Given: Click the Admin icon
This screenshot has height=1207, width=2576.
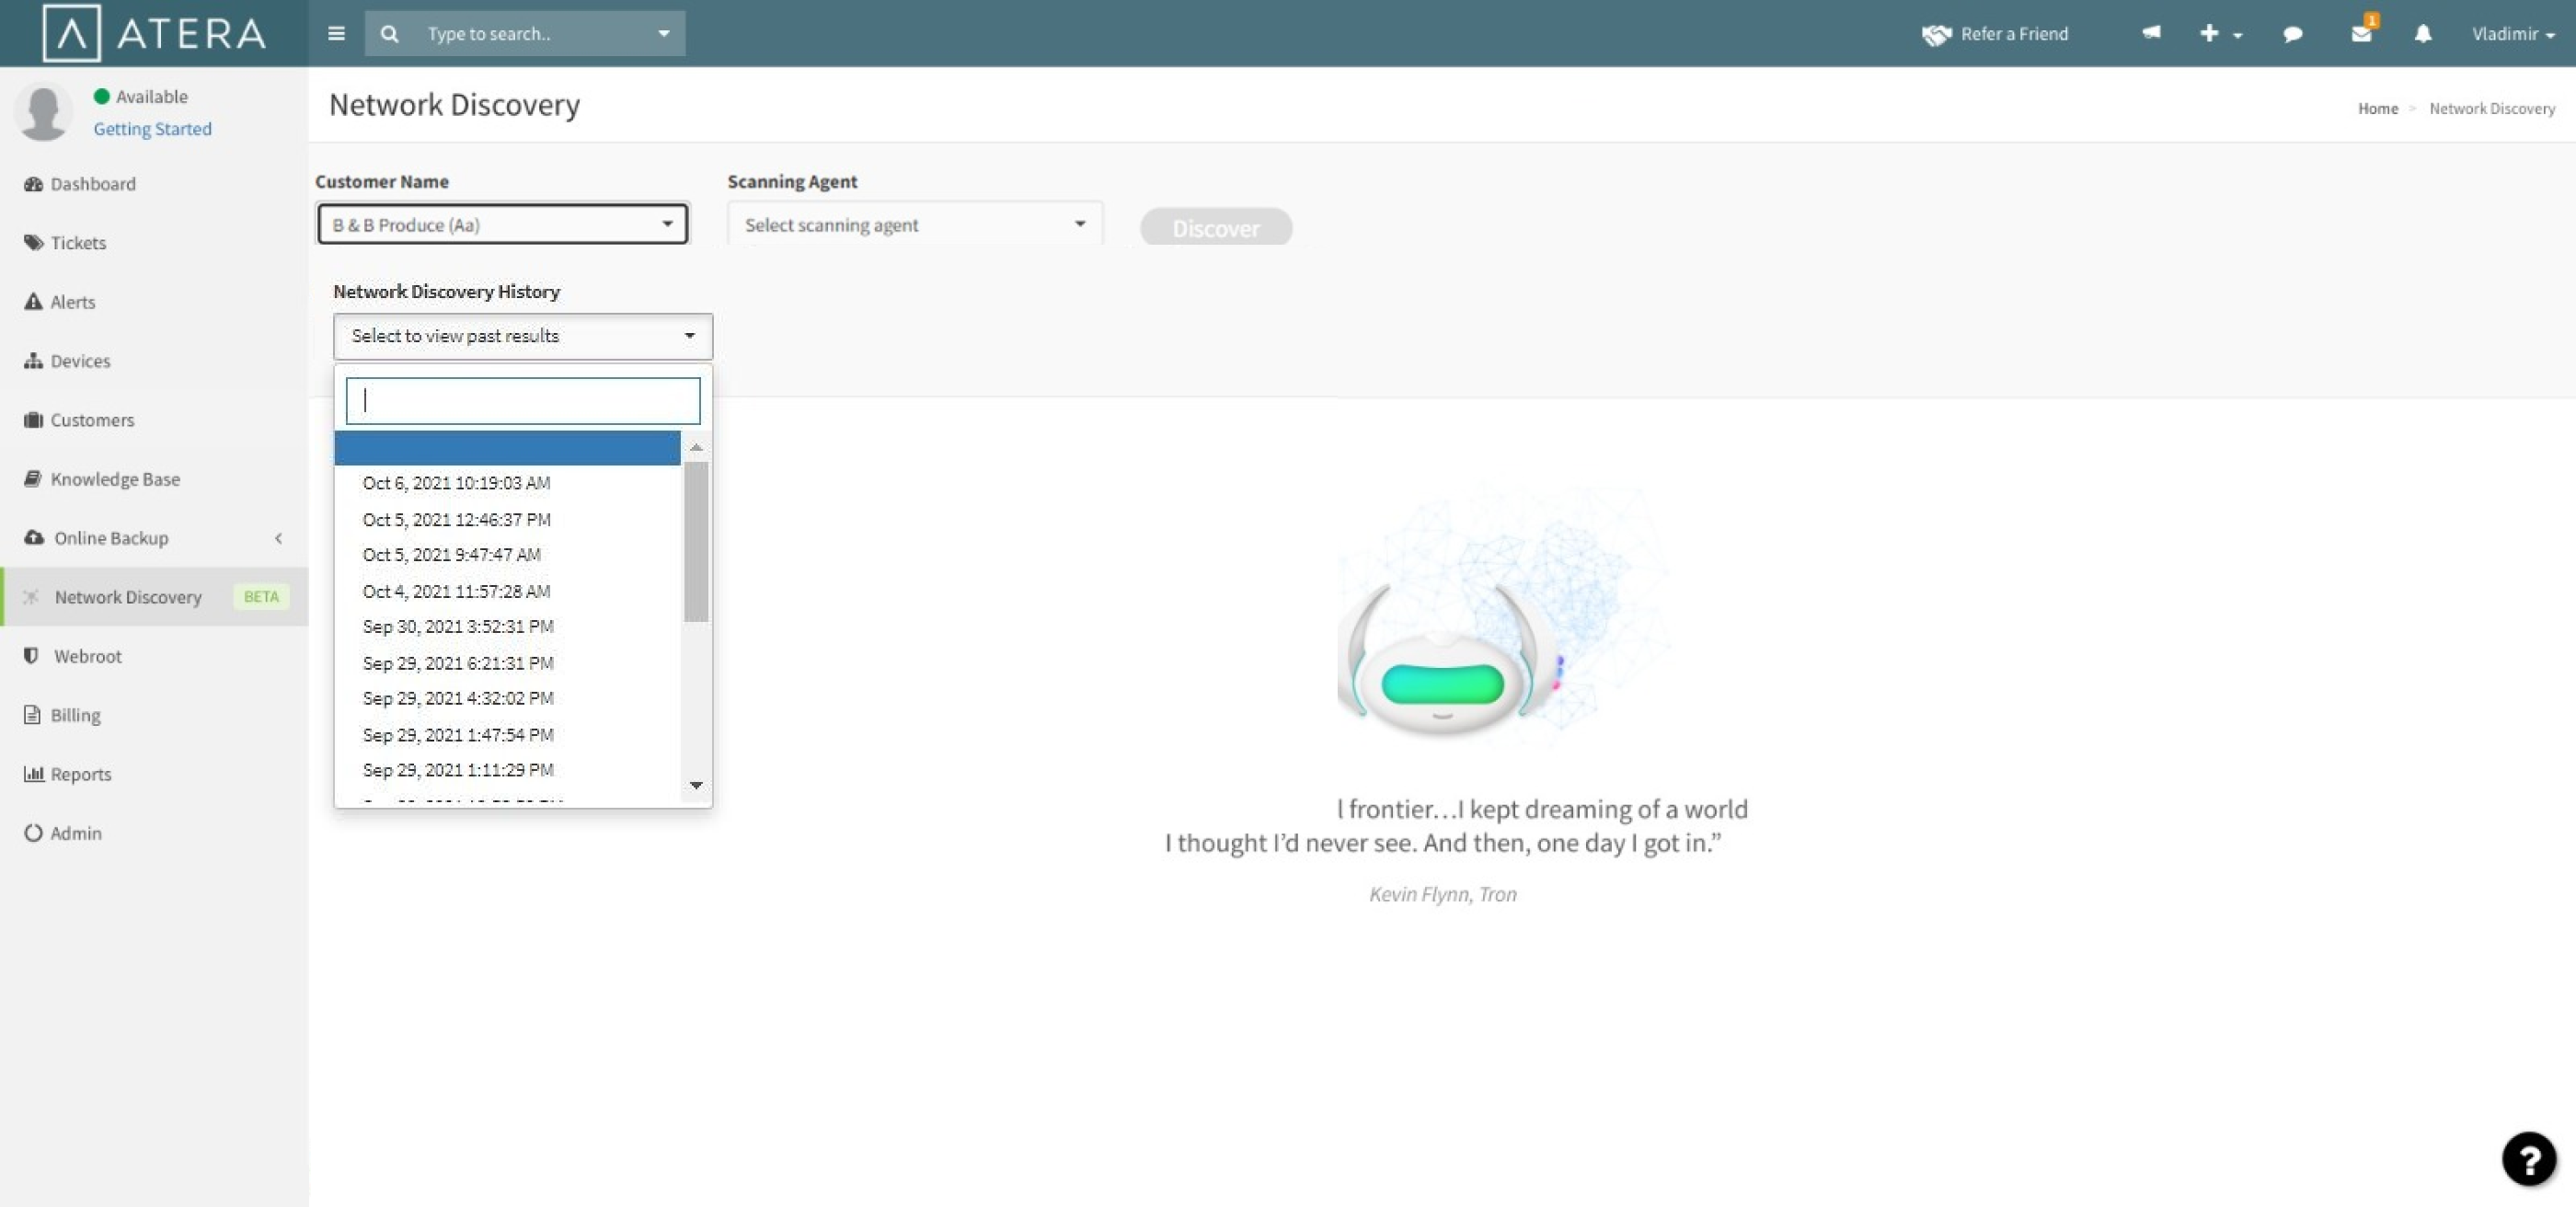Looking at the screenshot, I should tap(33, 832).
